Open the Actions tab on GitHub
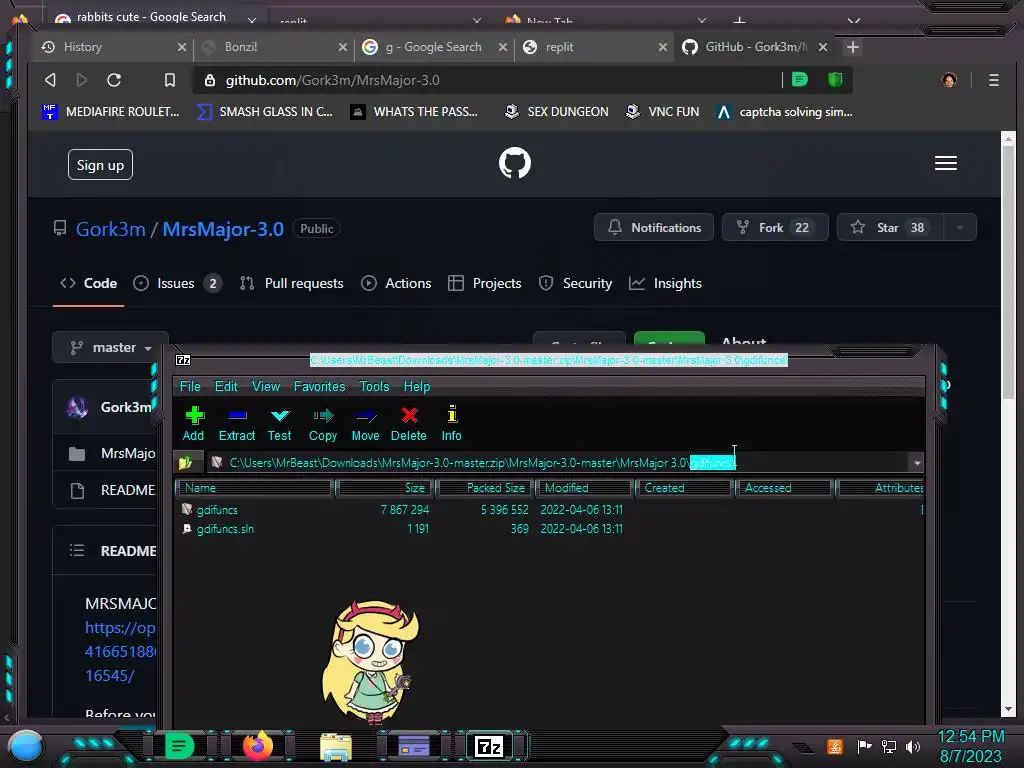Image resolution: width=1024 pixels, height=768 pixels. (x=396, y=283)
